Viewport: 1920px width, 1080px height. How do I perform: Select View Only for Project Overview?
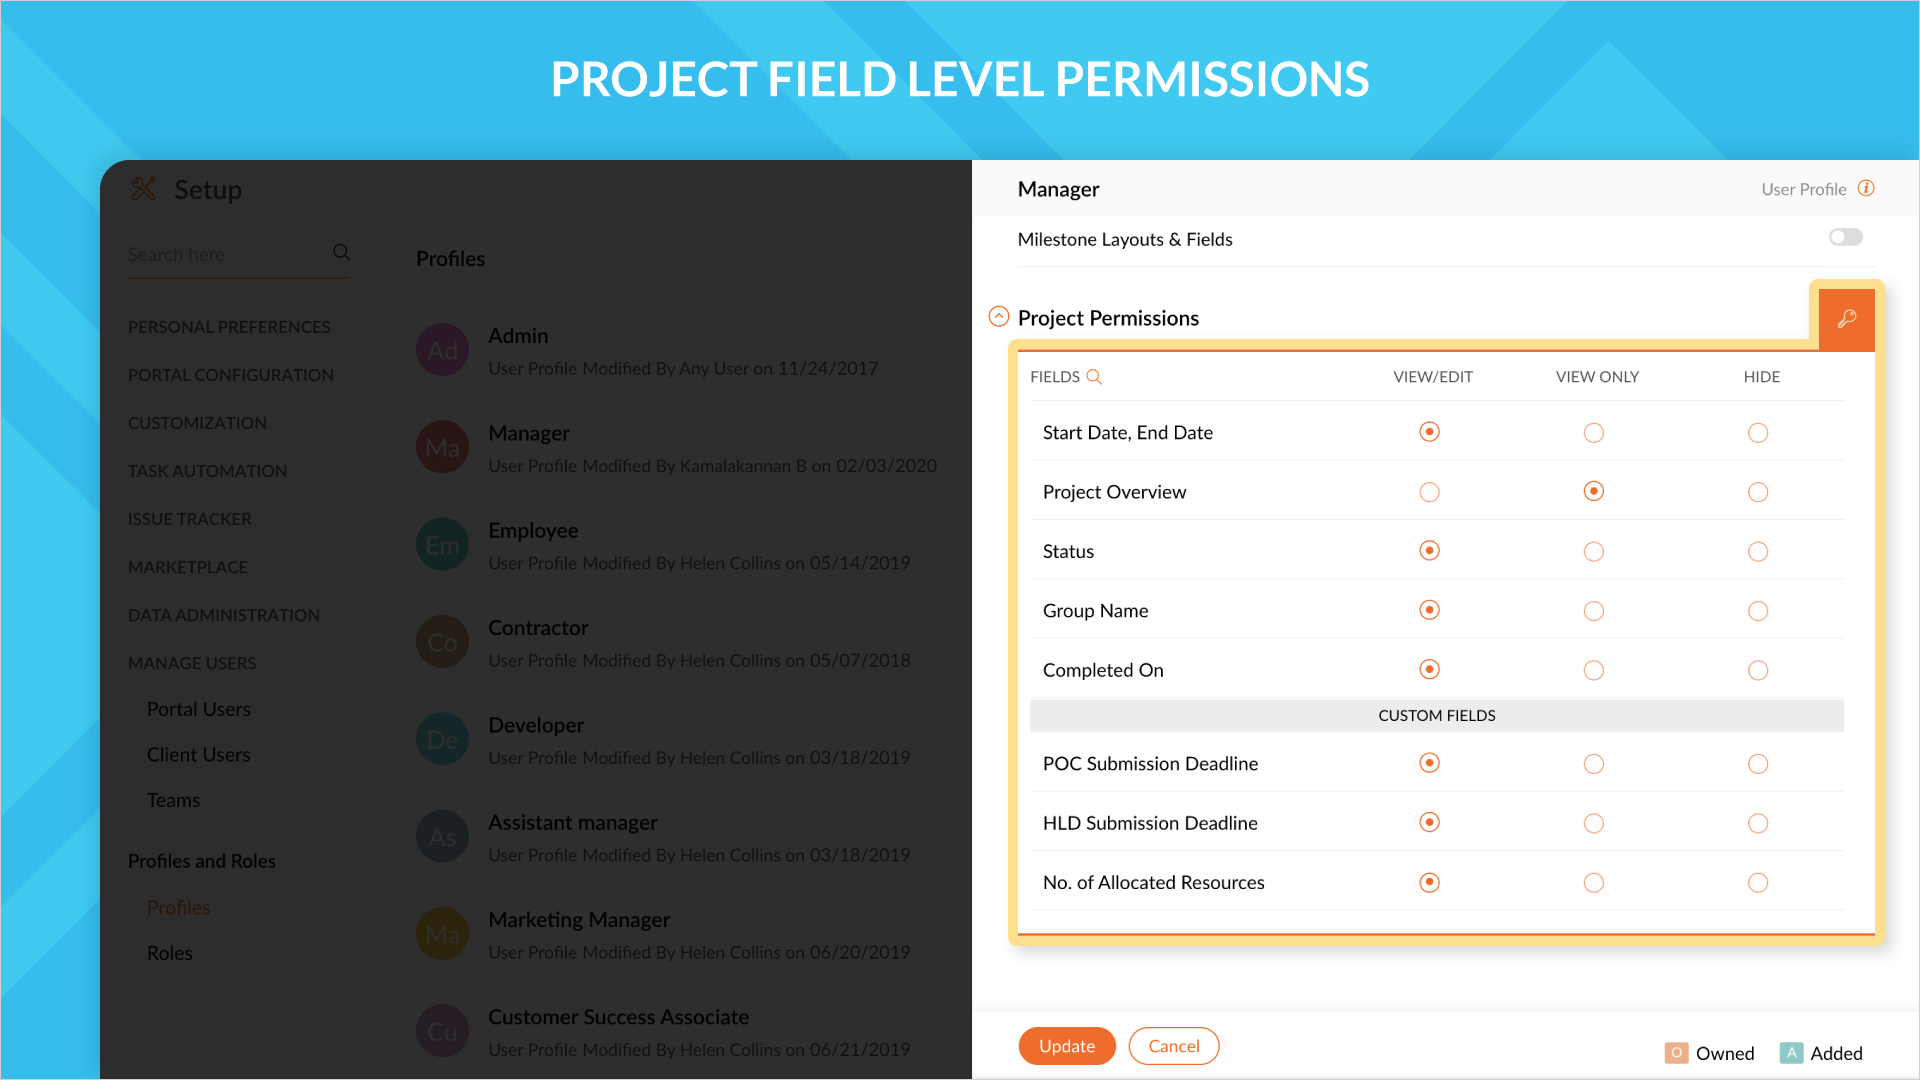tap(1594, 491)
